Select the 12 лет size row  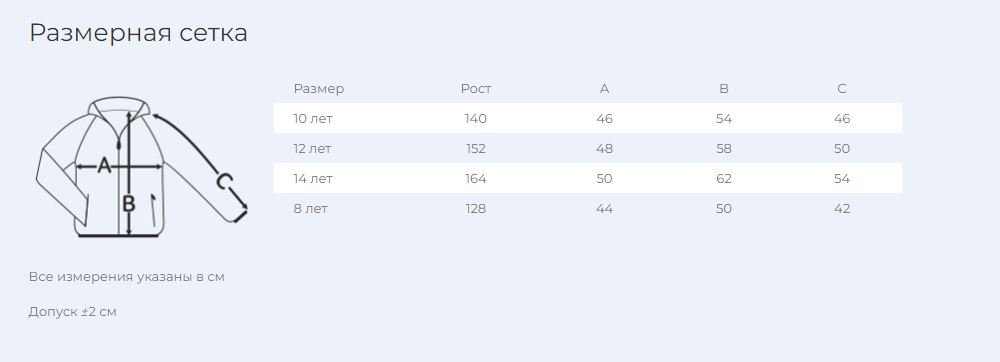point(587,148)
